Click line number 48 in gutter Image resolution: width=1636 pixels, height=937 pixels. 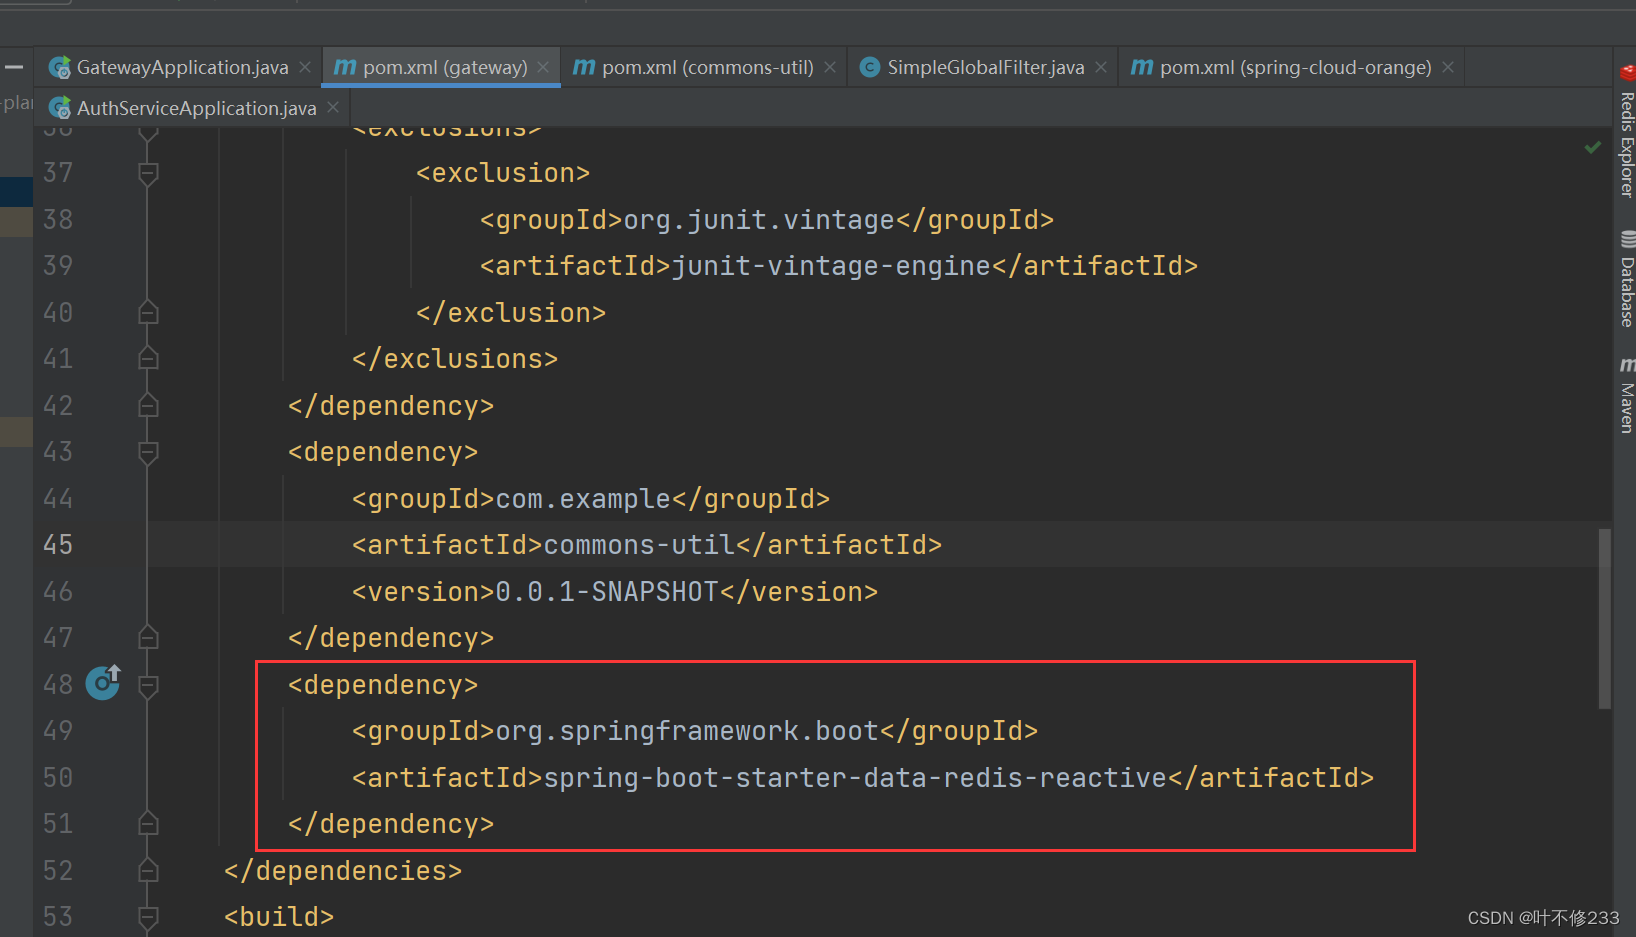(58, 685)
